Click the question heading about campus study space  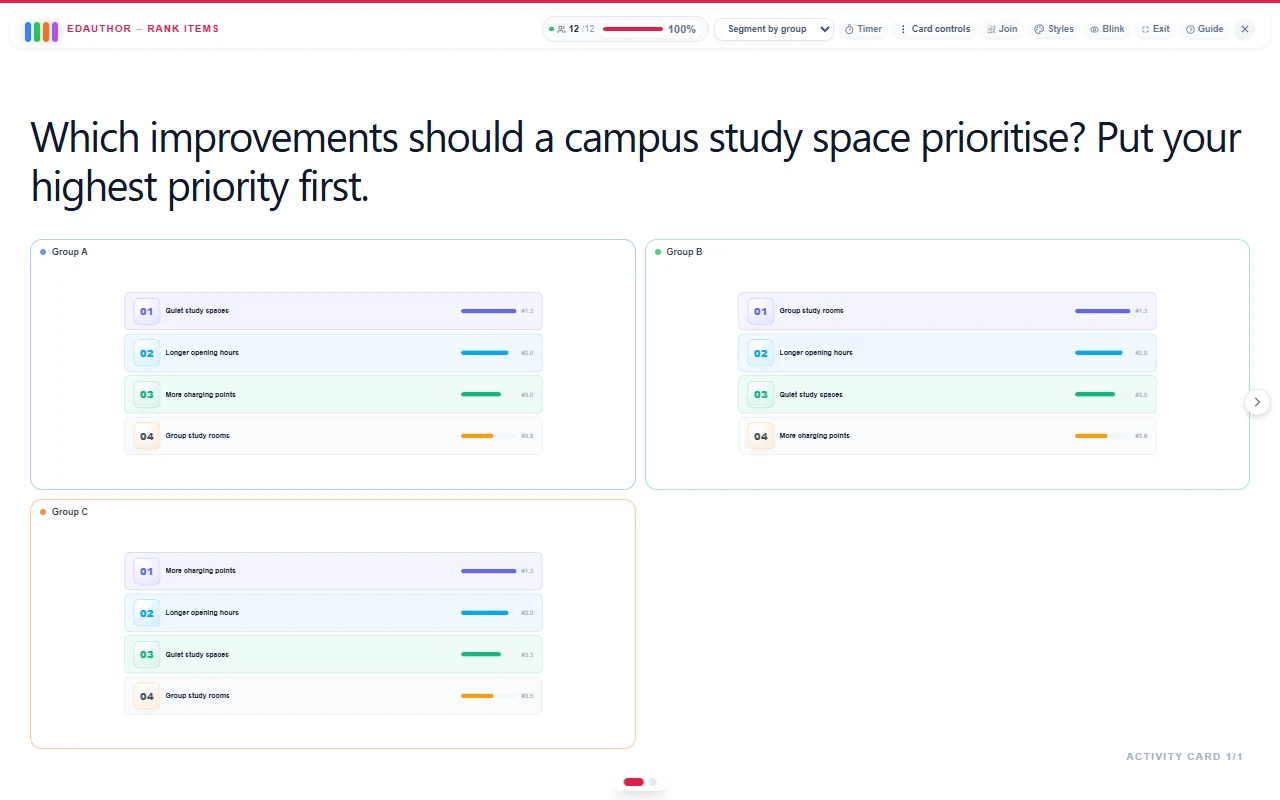[636, 162]
